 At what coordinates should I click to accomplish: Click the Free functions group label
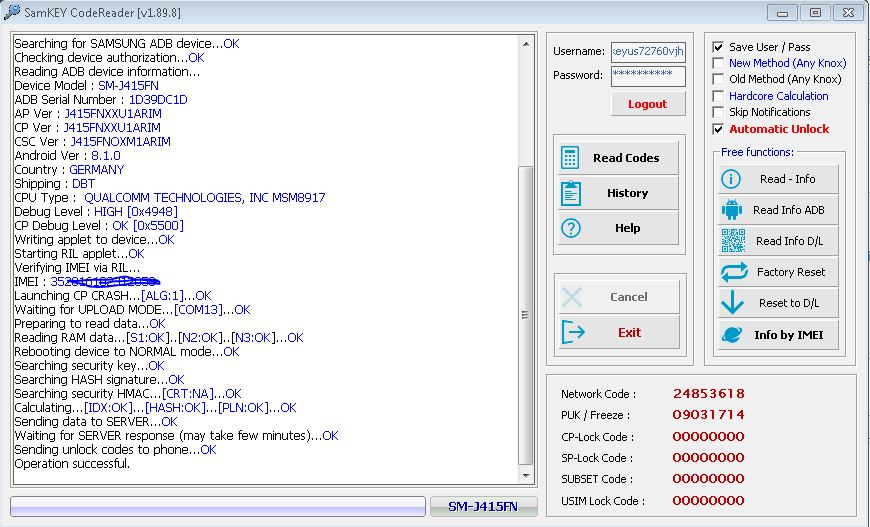(757, 152)
